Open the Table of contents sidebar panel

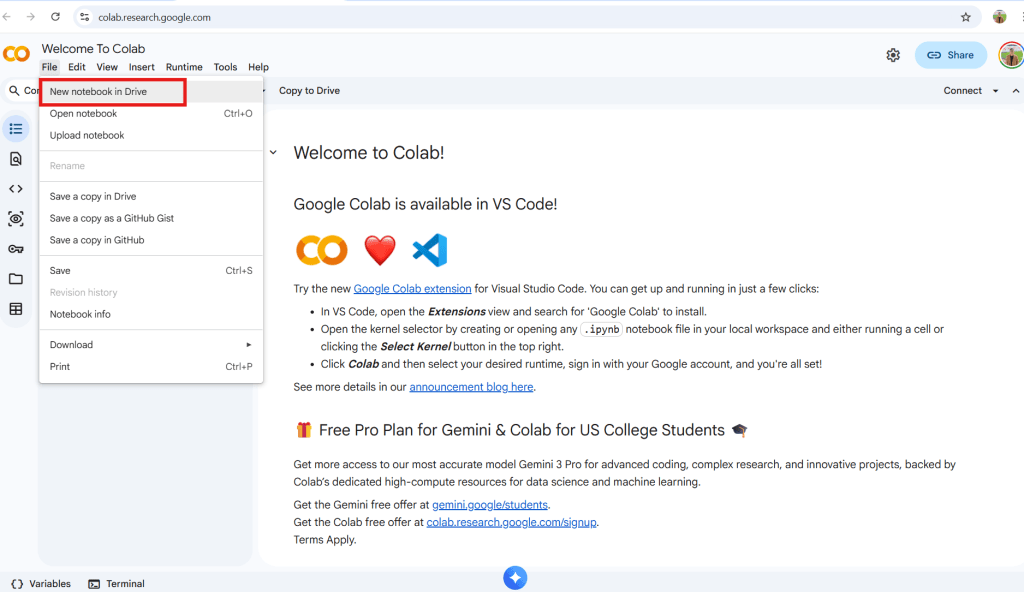pos(16,129)
